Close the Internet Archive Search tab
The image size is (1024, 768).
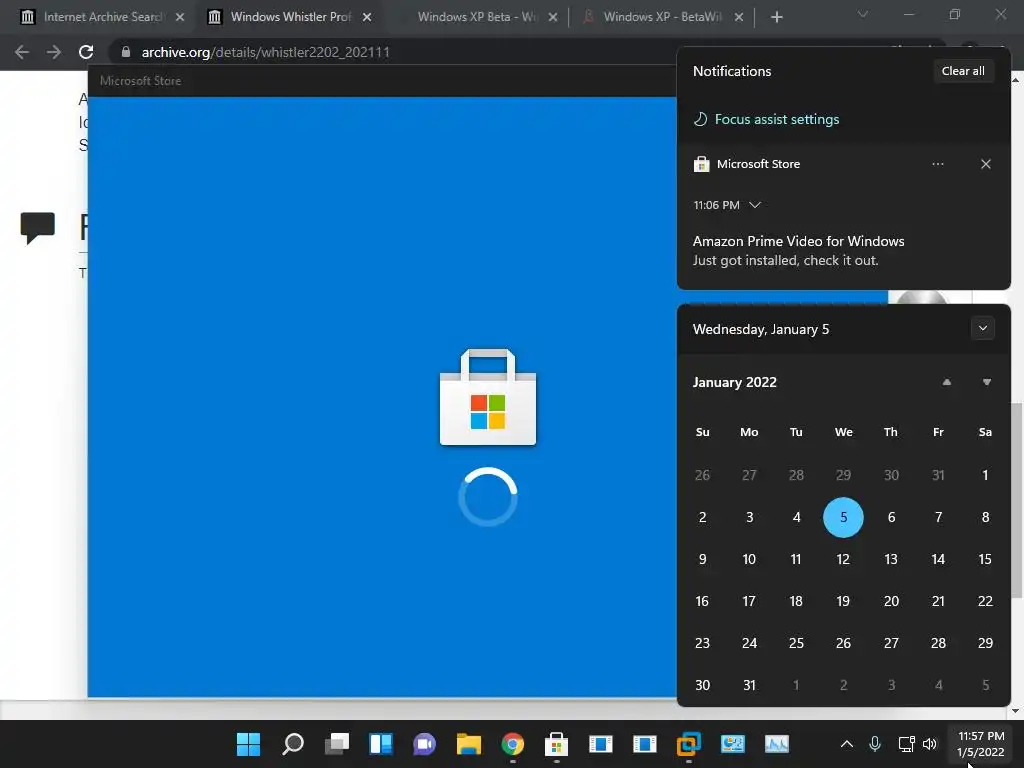tap(180, 17)
